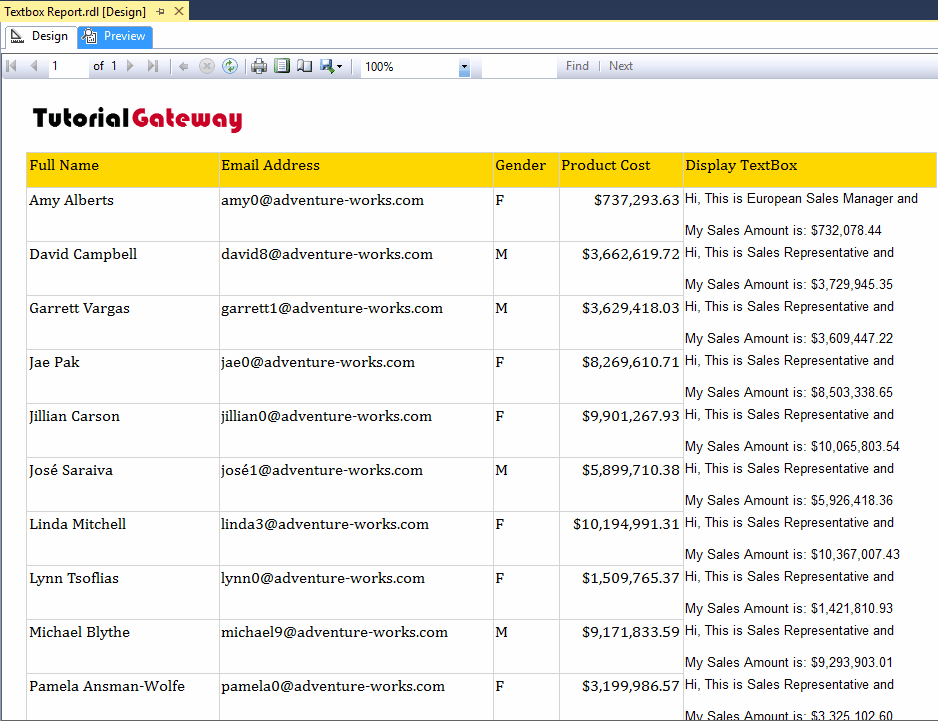Click the back to parent report arrow

point(184,66)
